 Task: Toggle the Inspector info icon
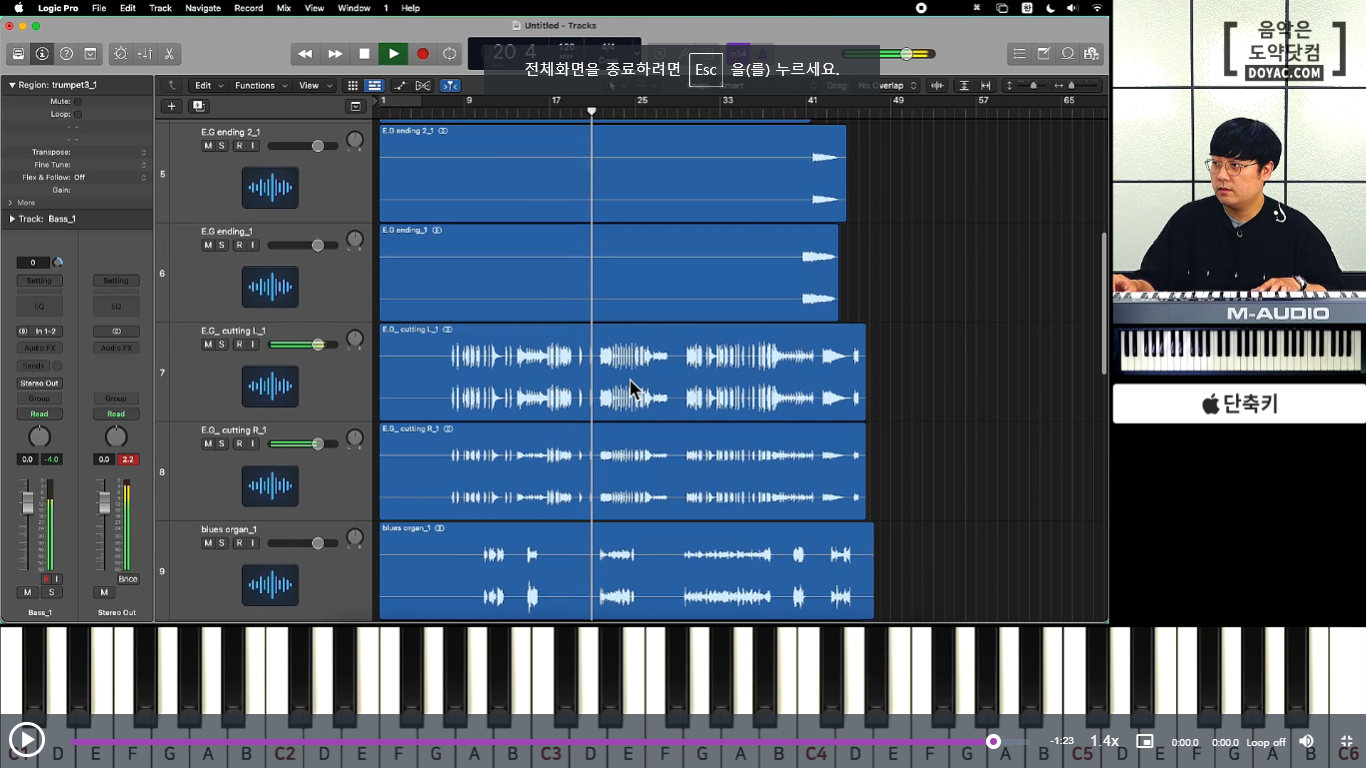42,54
